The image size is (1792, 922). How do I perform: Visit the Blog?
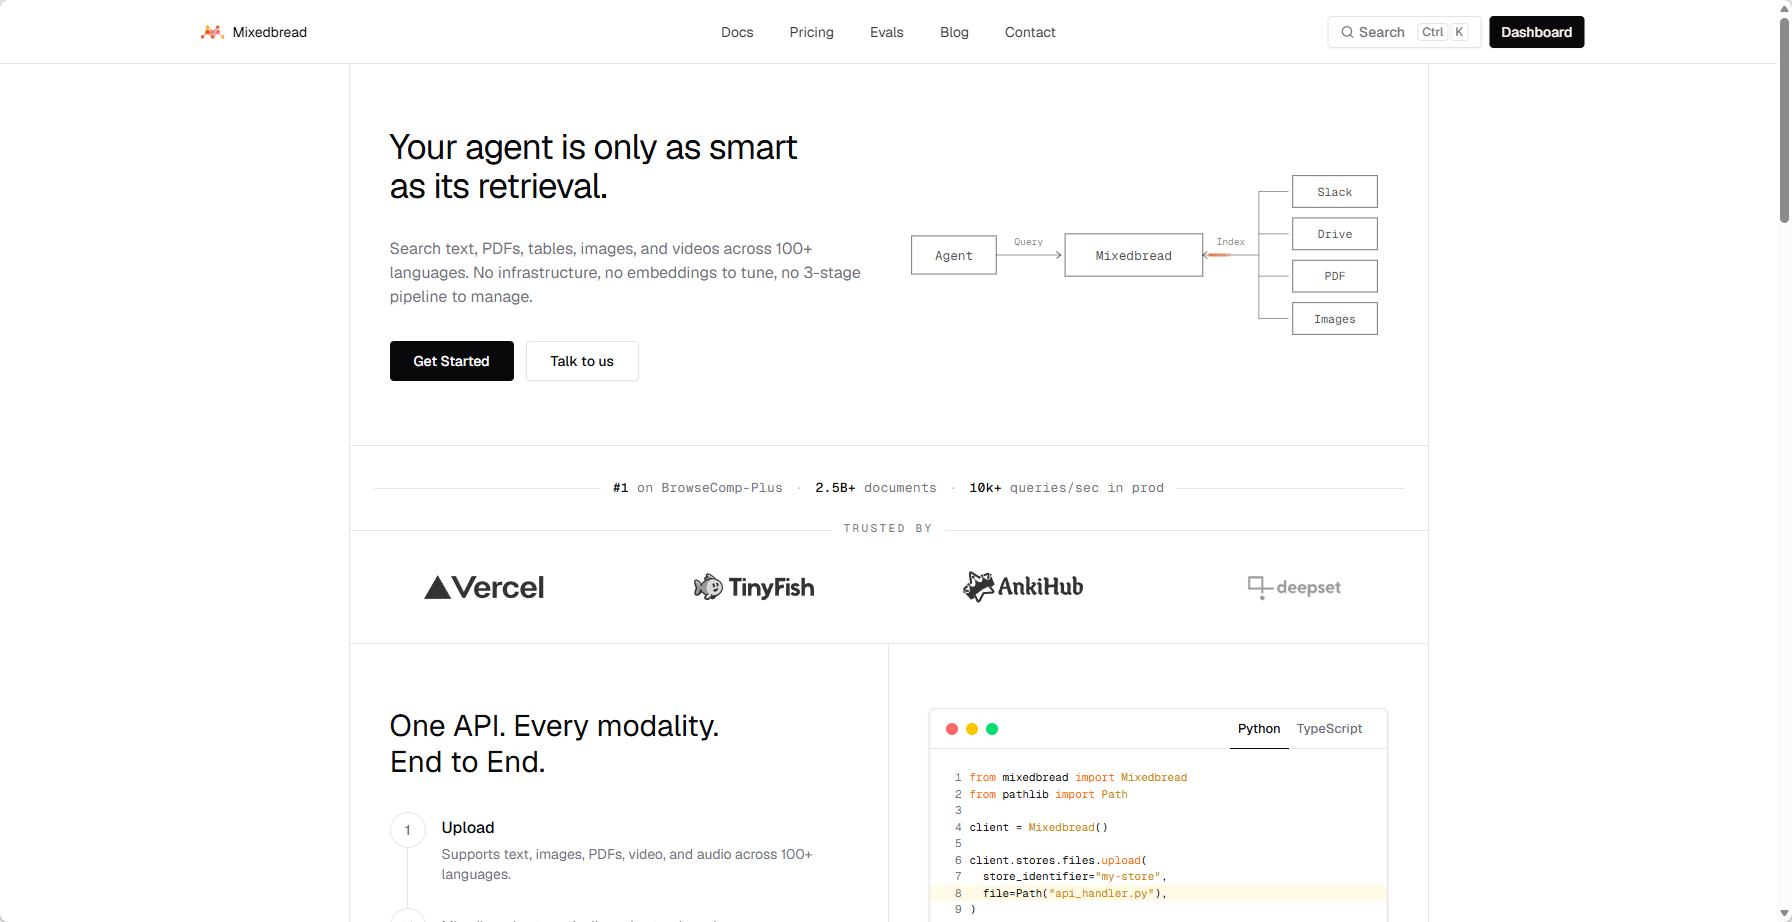[954, 32]
